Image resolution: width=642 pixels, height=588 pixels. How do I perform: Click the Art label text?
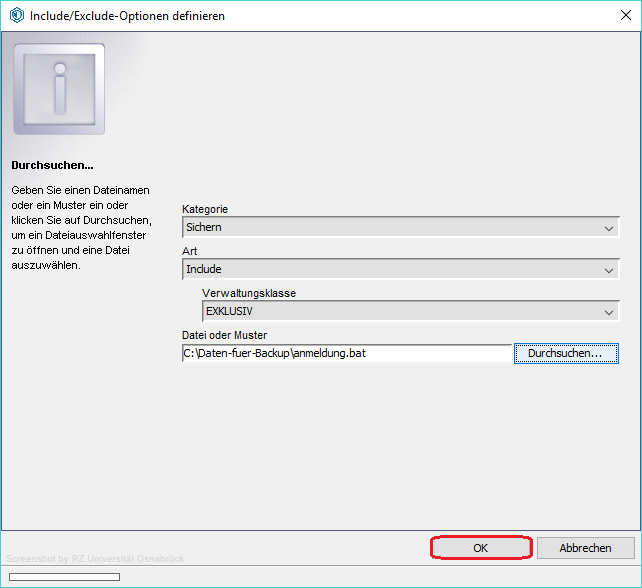[188, 251]
